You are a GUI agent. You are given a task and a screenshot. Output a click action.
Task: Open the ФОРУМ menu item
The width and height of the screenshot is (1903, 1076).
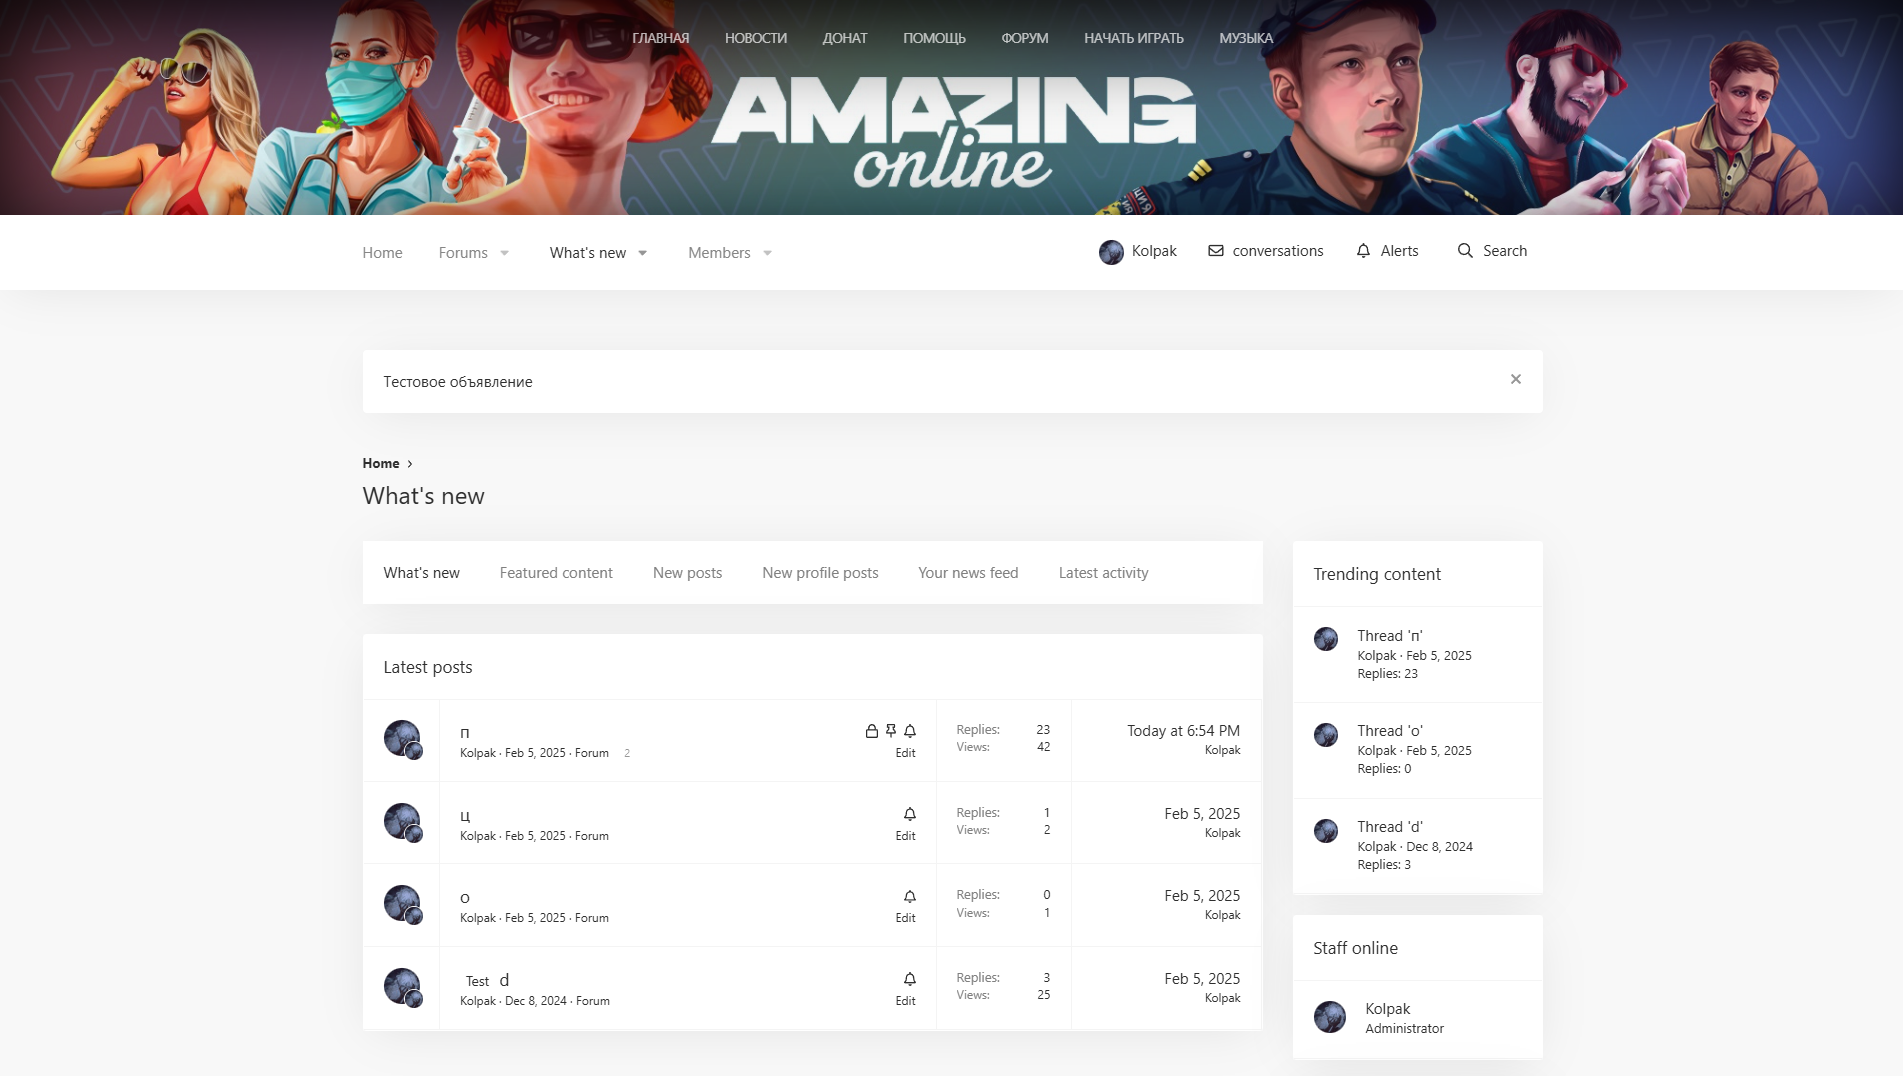click(1024, 38)
